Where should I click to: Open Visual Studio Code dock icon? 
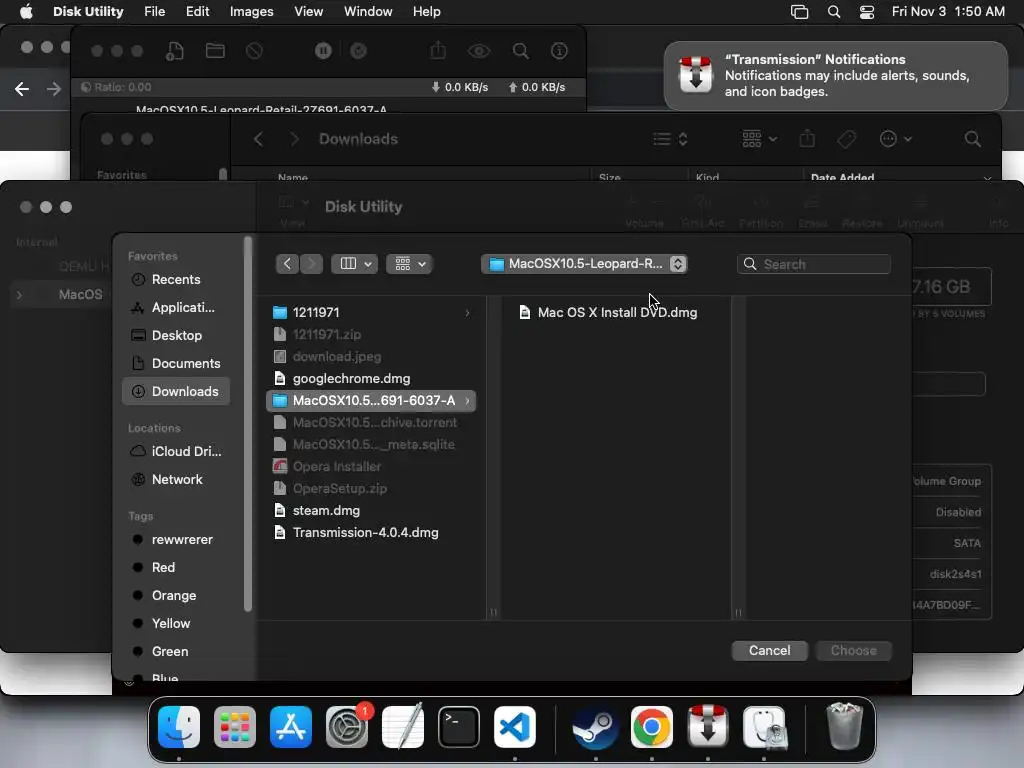515,726
